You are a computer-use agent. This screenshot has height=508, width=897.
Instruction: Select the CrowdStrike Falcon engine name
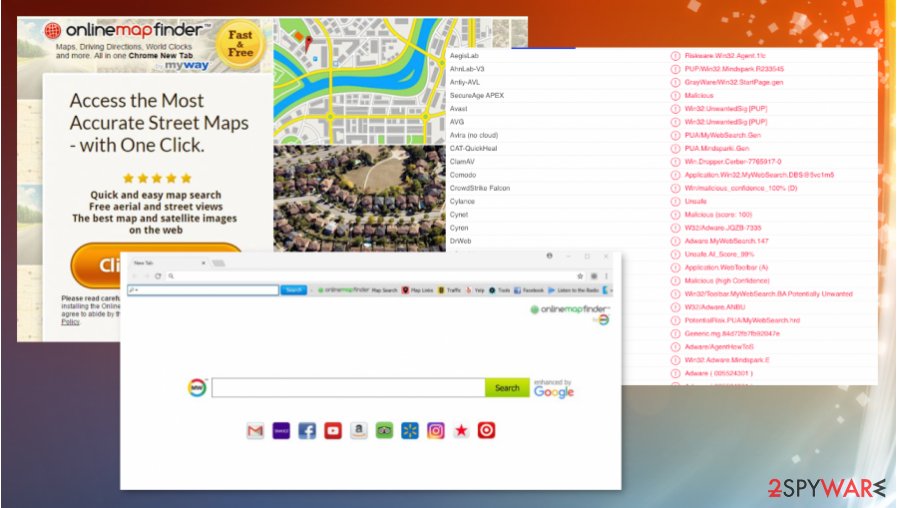[479, 188]
